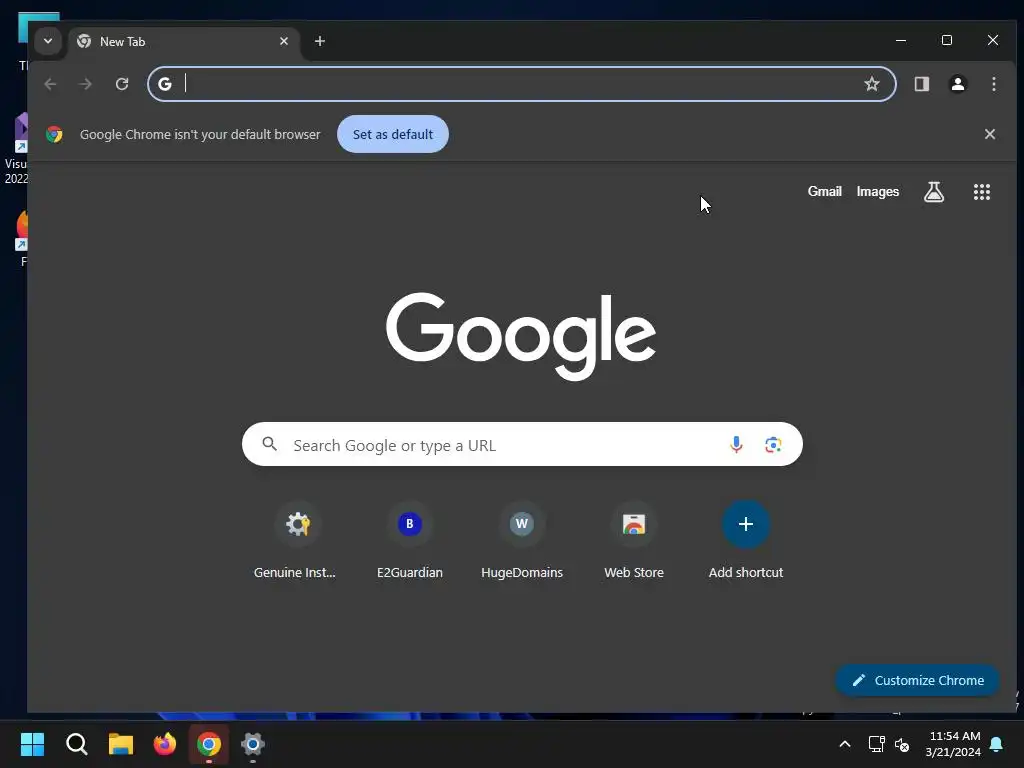This screenshot has height=768, width=1024.
Task: Open Windows taskbar search
Action: point(76,744)
